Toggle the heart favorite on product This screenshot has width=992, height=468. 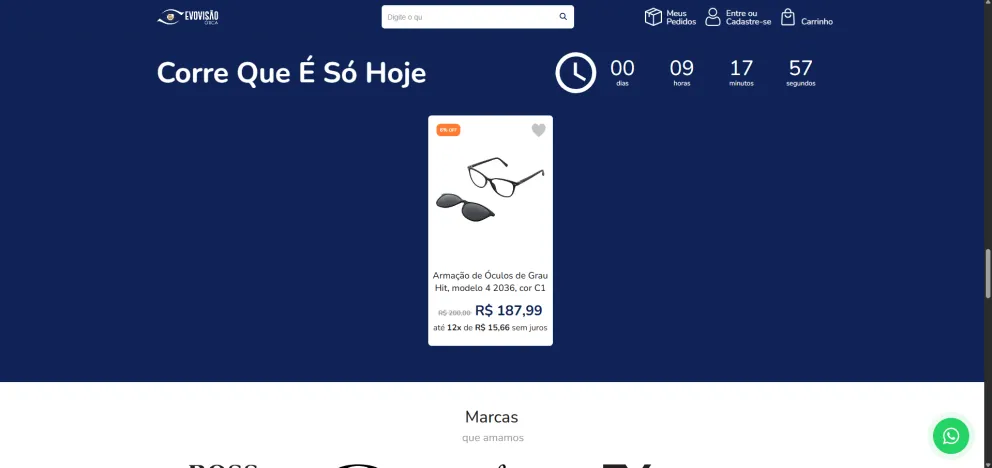(538, 130)
